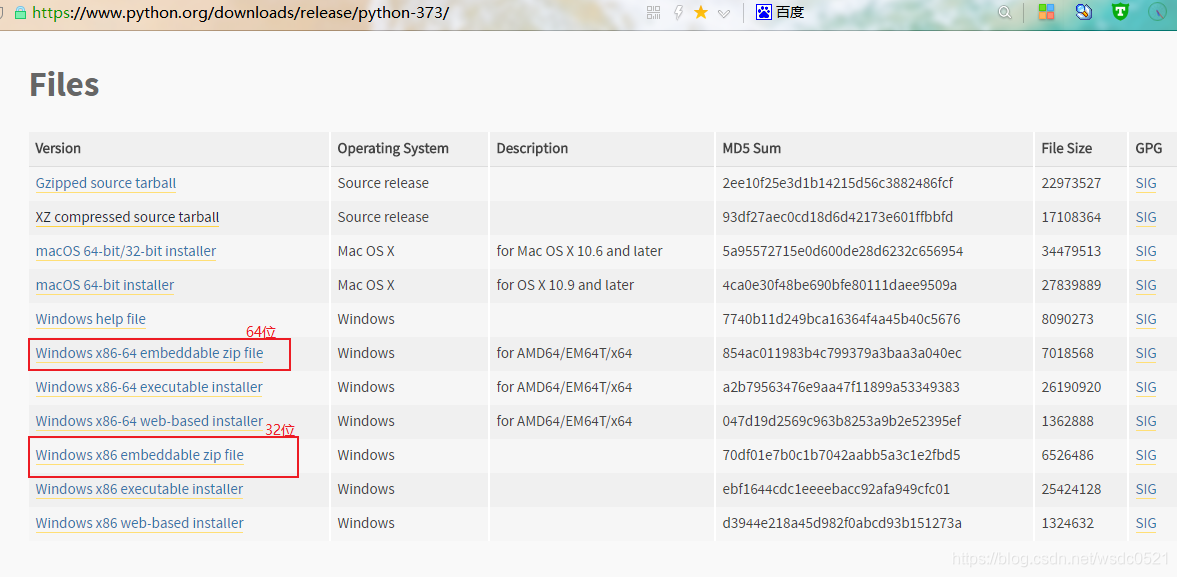Click the green shield T icon

coord(1121,12)
